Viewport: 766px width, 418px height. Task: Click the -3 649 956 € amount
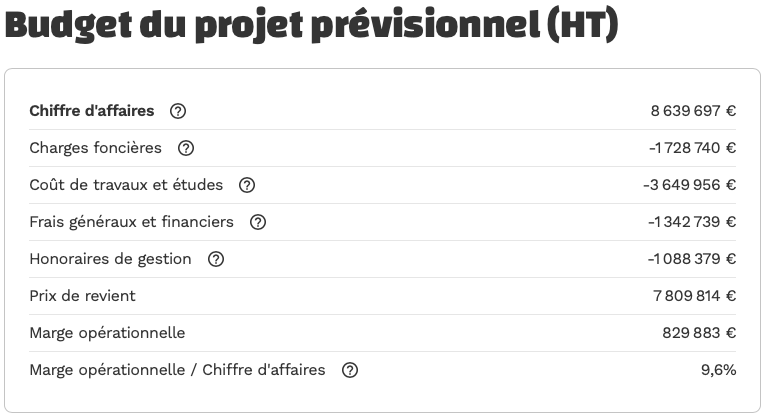(689, 185)
